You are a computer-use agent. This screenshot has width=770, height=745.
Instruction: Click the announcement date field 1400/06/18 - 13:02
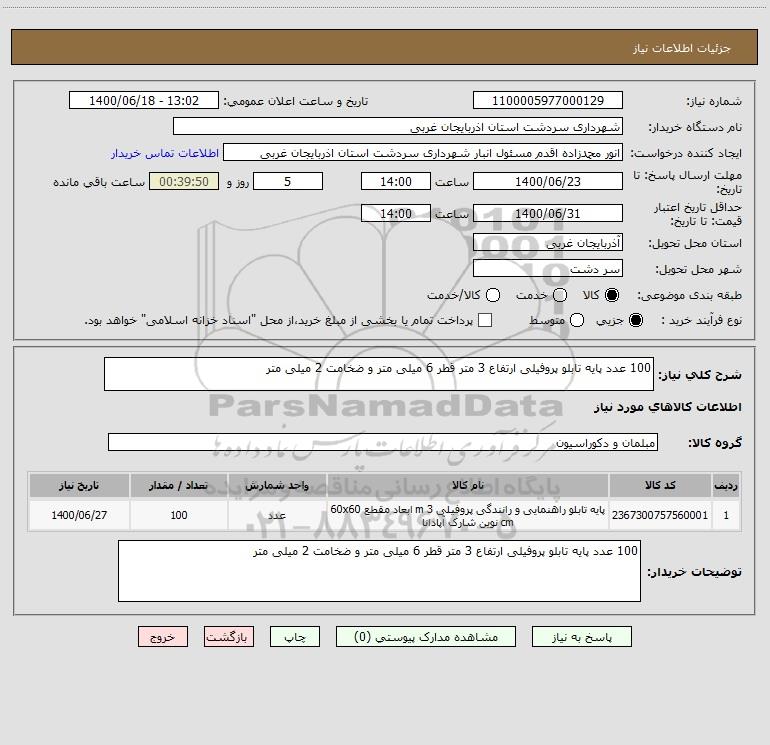click(x=144, y=100)
